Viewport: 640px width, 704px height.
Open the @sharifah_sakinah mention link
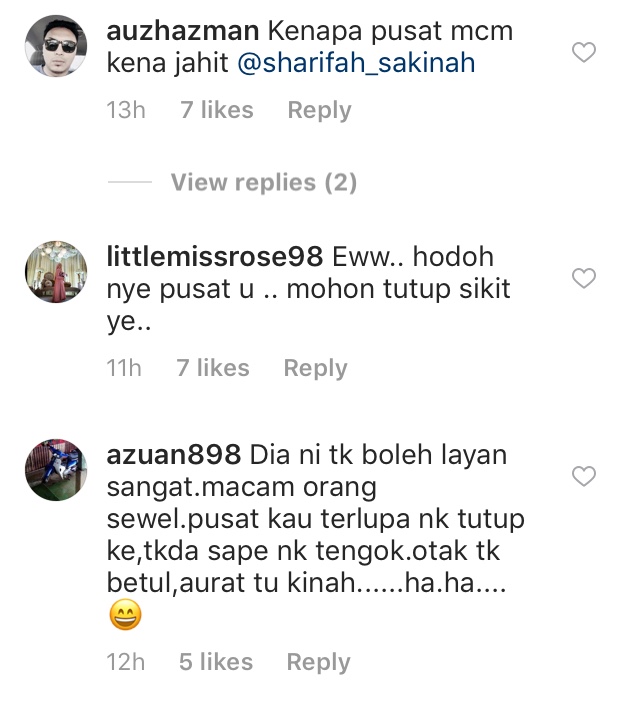click(356, 62)
